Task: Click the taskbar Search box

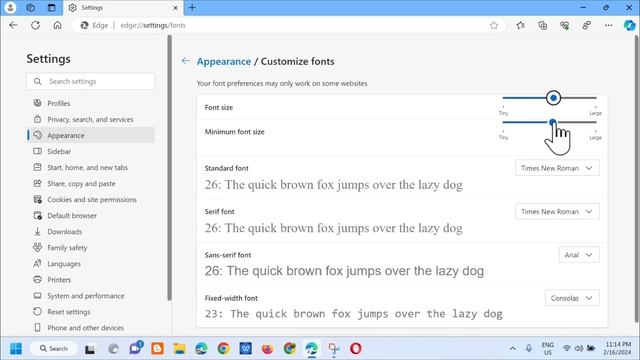Action: [x=53, y=349]
